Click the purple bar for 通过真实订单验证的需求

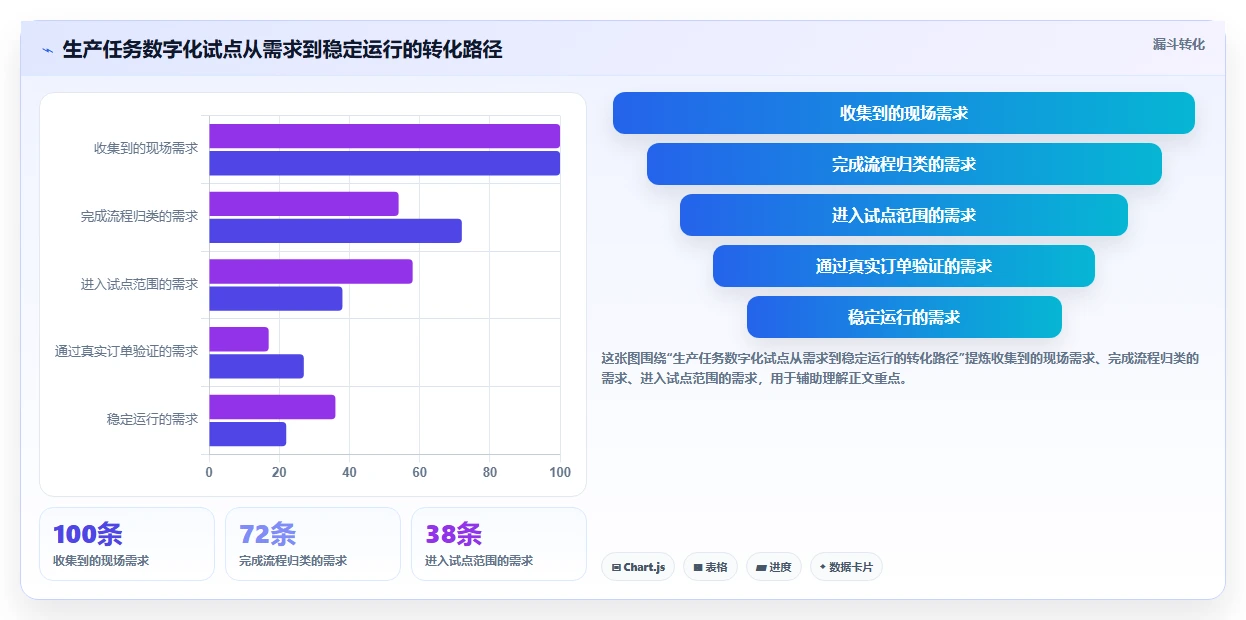239,339
